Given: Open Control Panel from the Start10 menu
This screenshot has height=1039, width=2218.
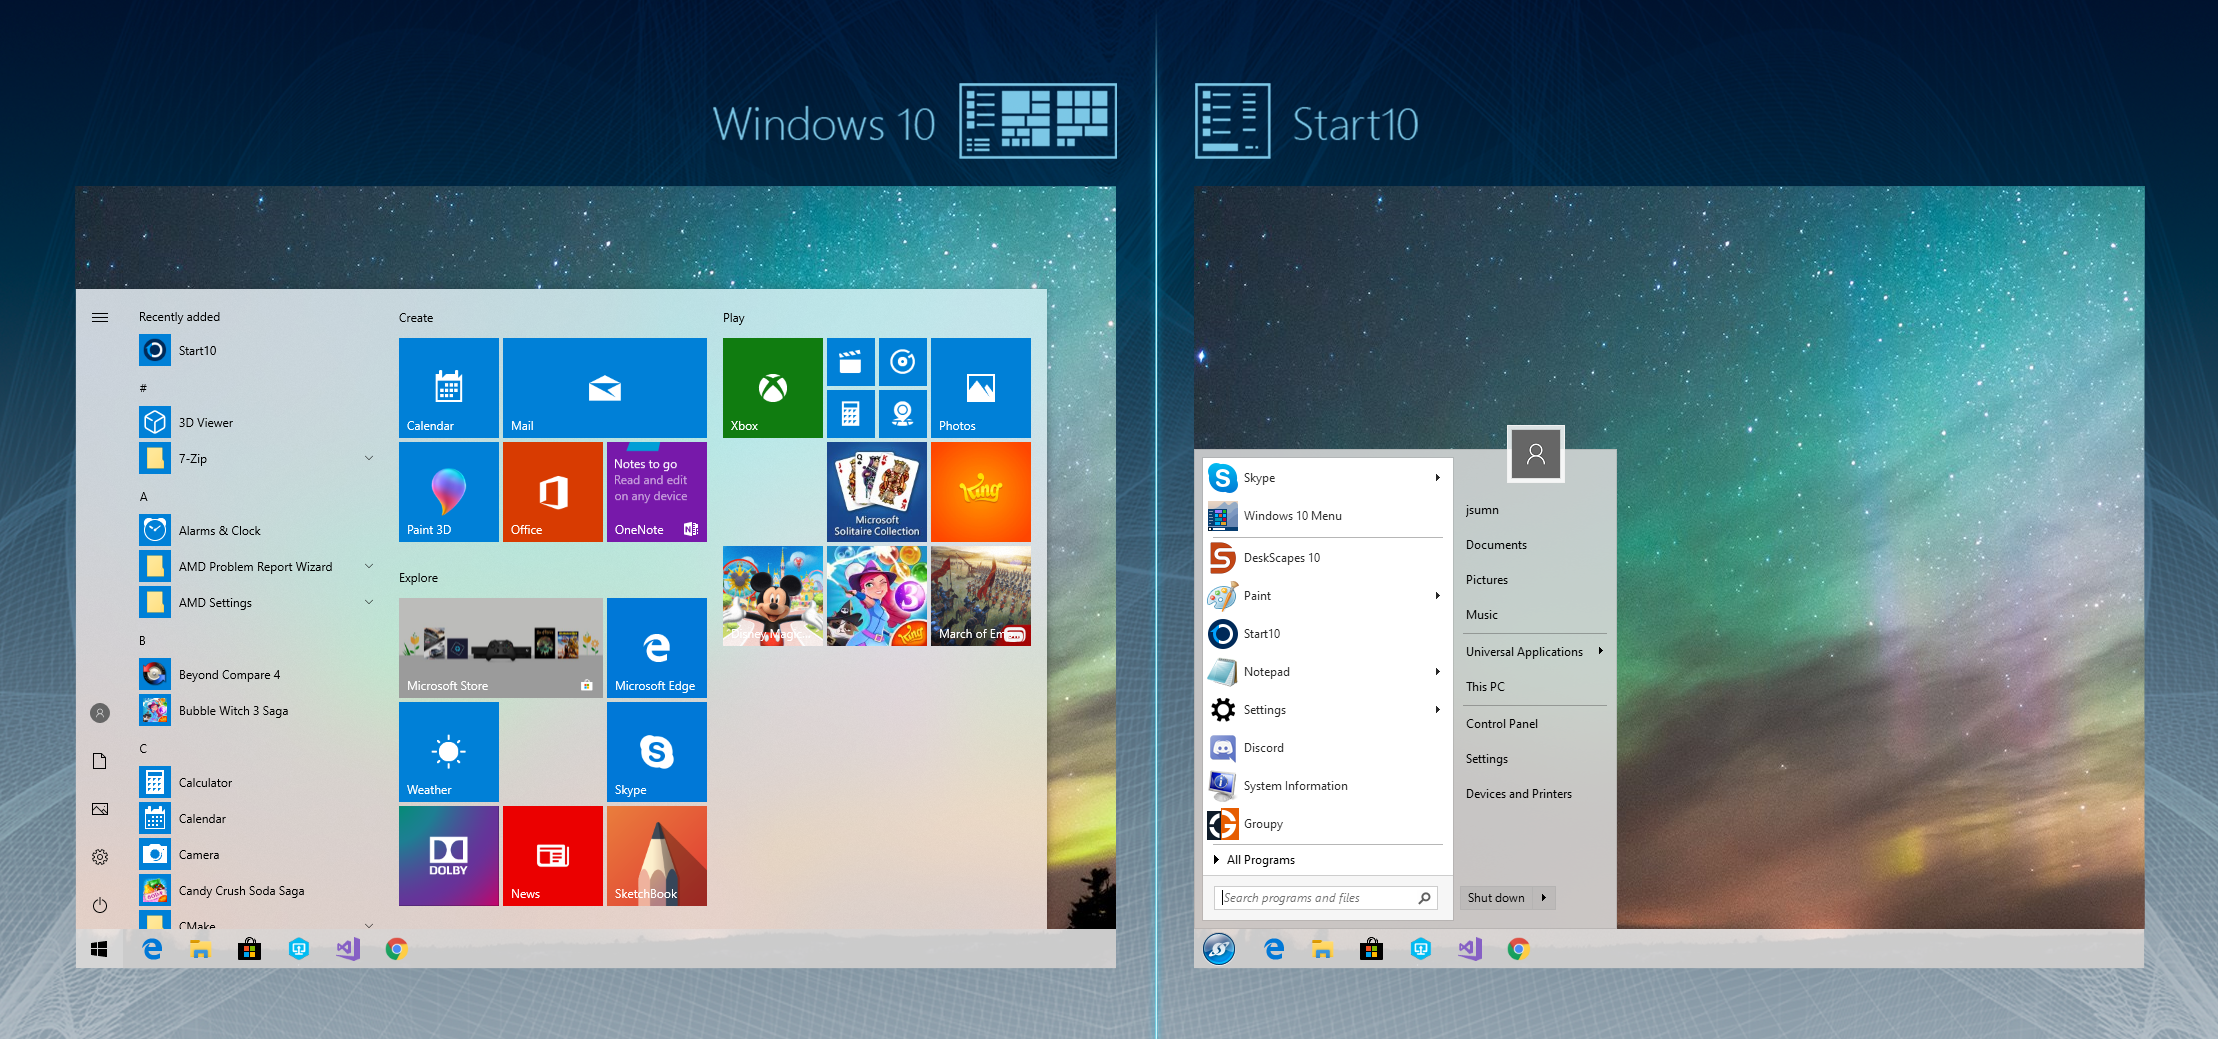Looking at the screenshot, I should [x=1501, y=723].
